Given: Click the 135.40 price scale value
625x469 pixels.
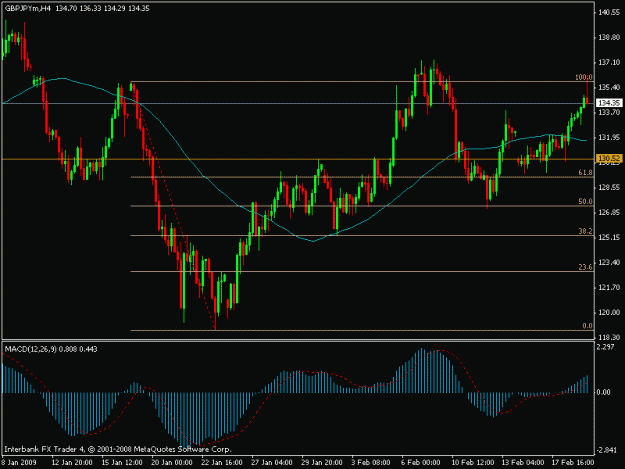Looking at the screenshot, I should point(609,87).
